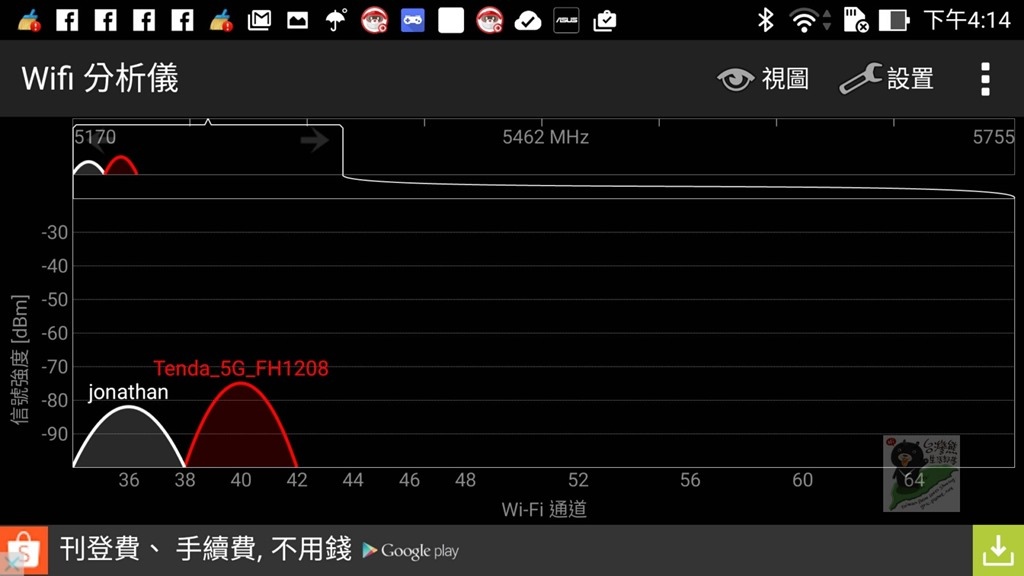Select the jonathan network label
The image size is (1024, 576).
(x=128, y=392)
